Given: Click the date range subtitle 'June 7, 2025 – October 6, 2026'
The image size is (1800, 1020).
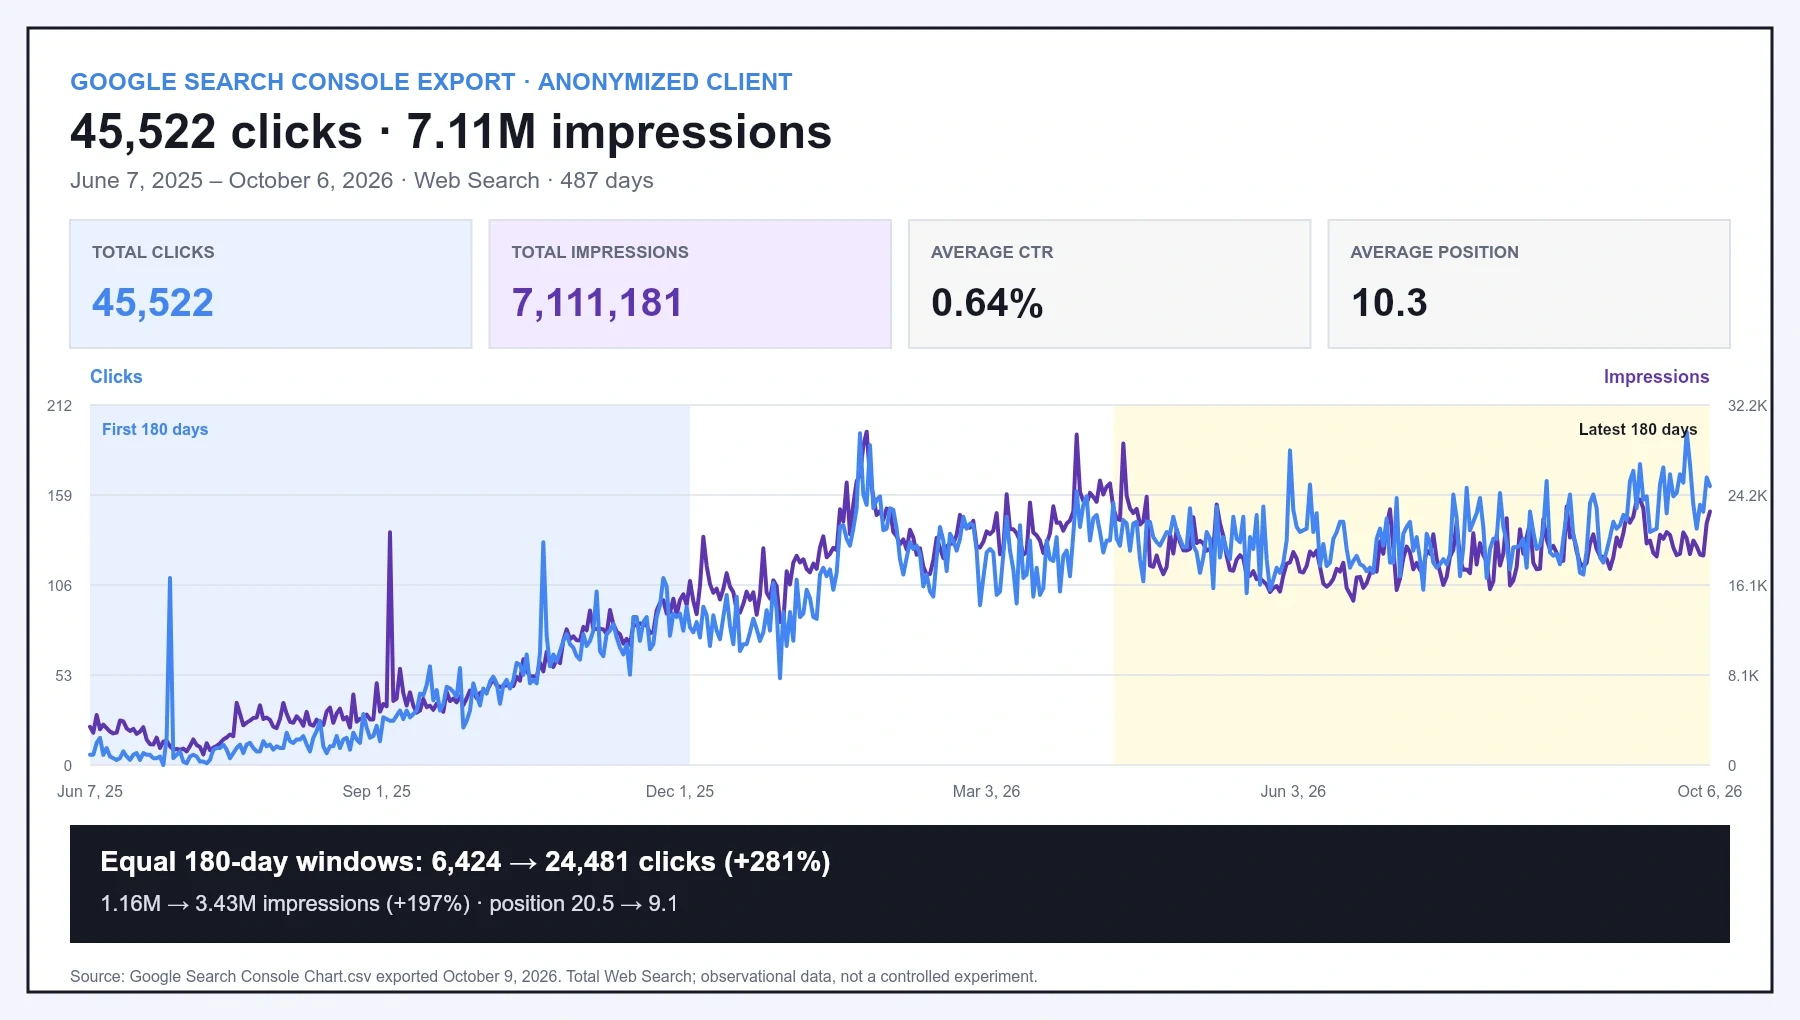Looking at the screenshot, I should tap(232, 181).
